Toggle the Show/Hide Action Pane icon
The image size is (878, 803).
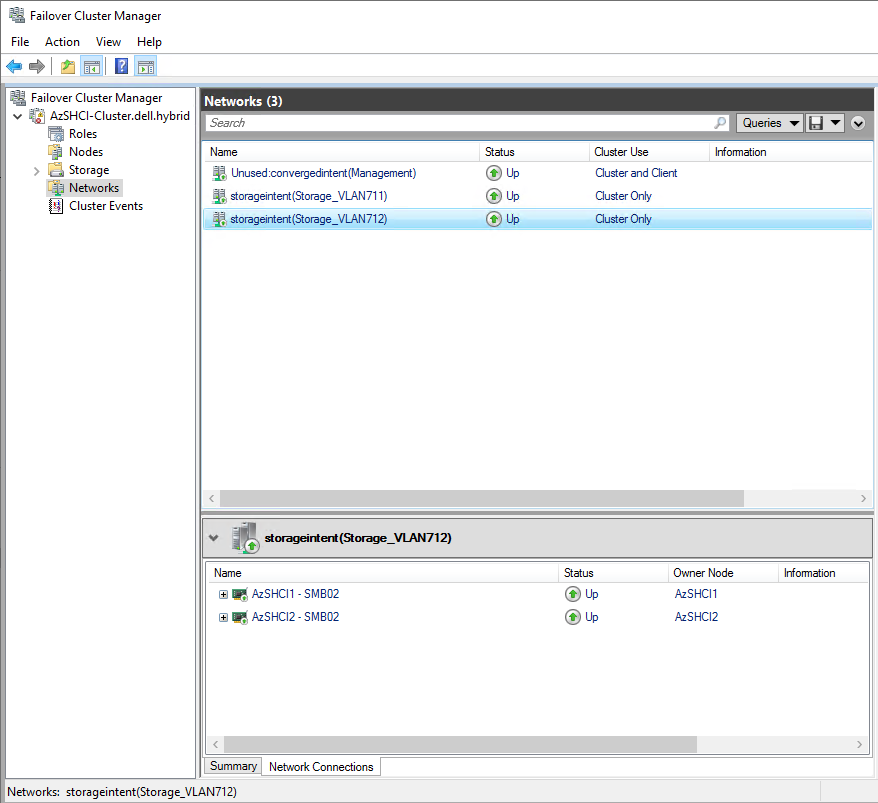[x=146, y=67]
